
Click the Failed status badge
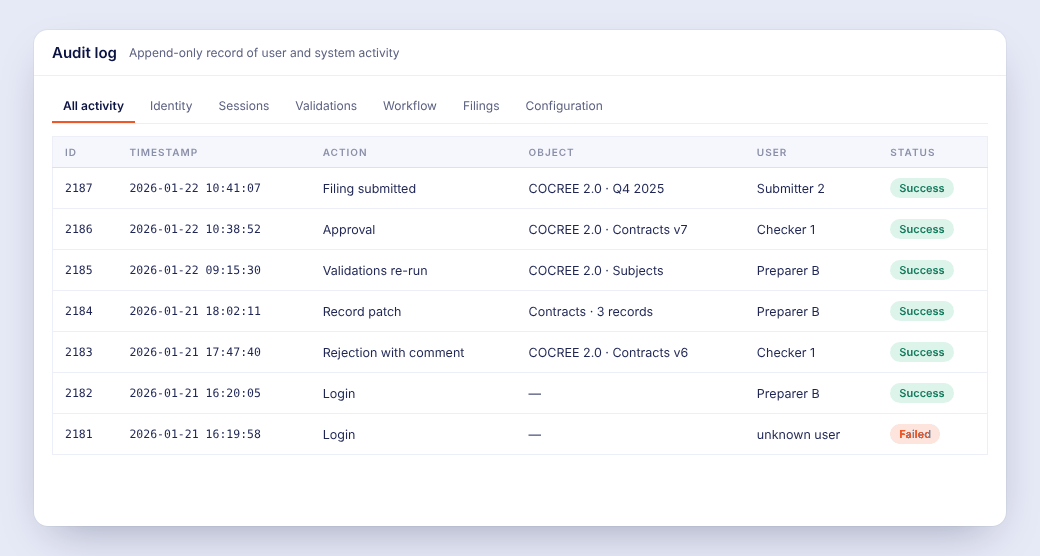click(x=915, y=435)
